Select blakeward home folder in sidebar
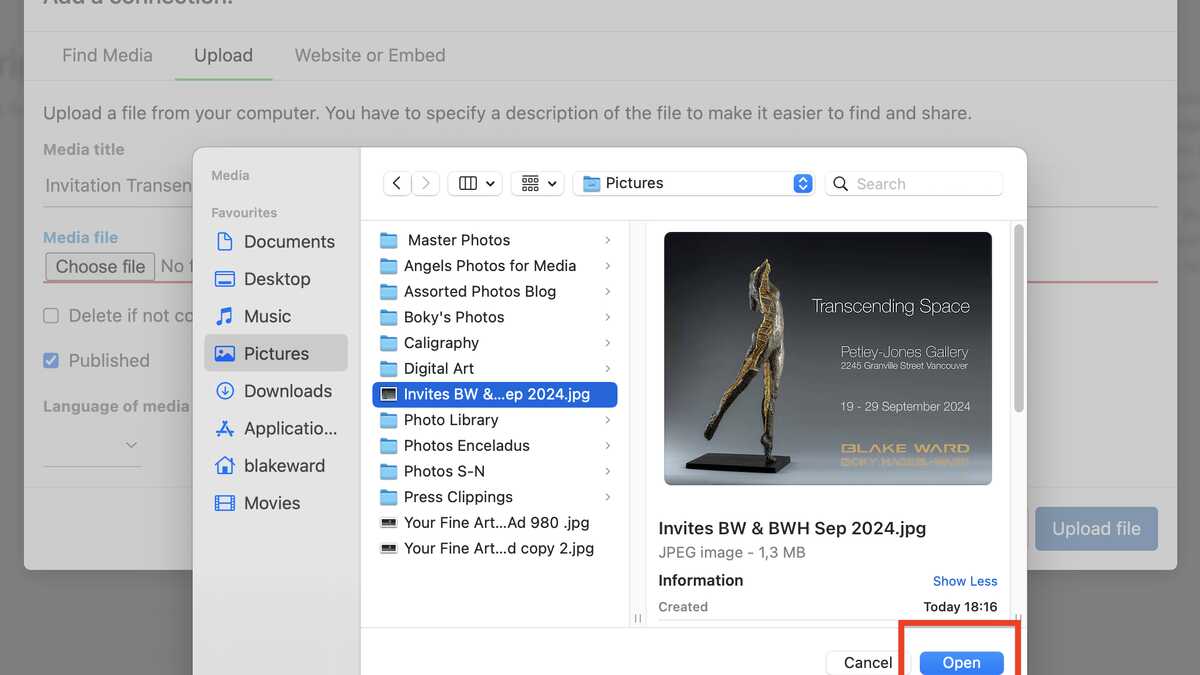This screenshot has width=1200, height=675. pos(276,466)
